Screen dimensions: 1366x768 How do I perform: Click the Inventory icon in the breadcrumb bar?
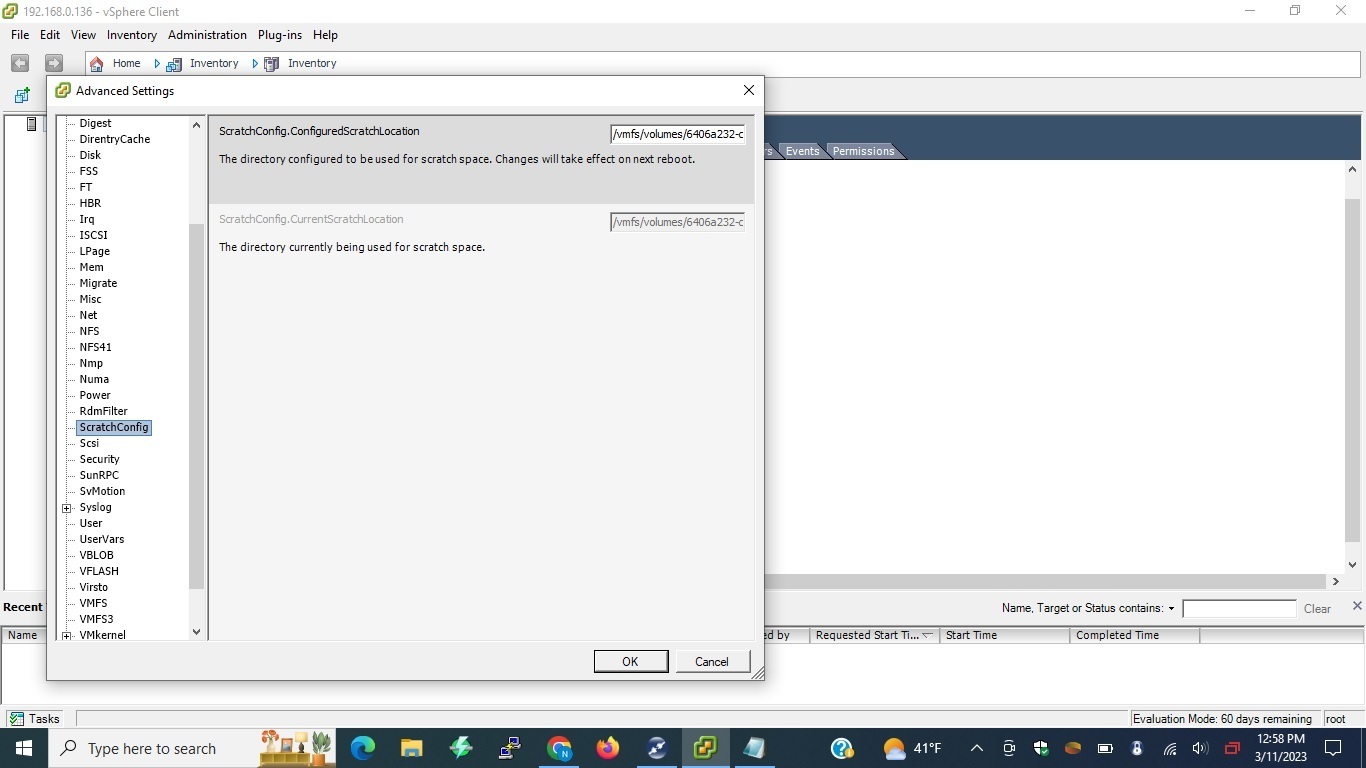tap(174, 63)
